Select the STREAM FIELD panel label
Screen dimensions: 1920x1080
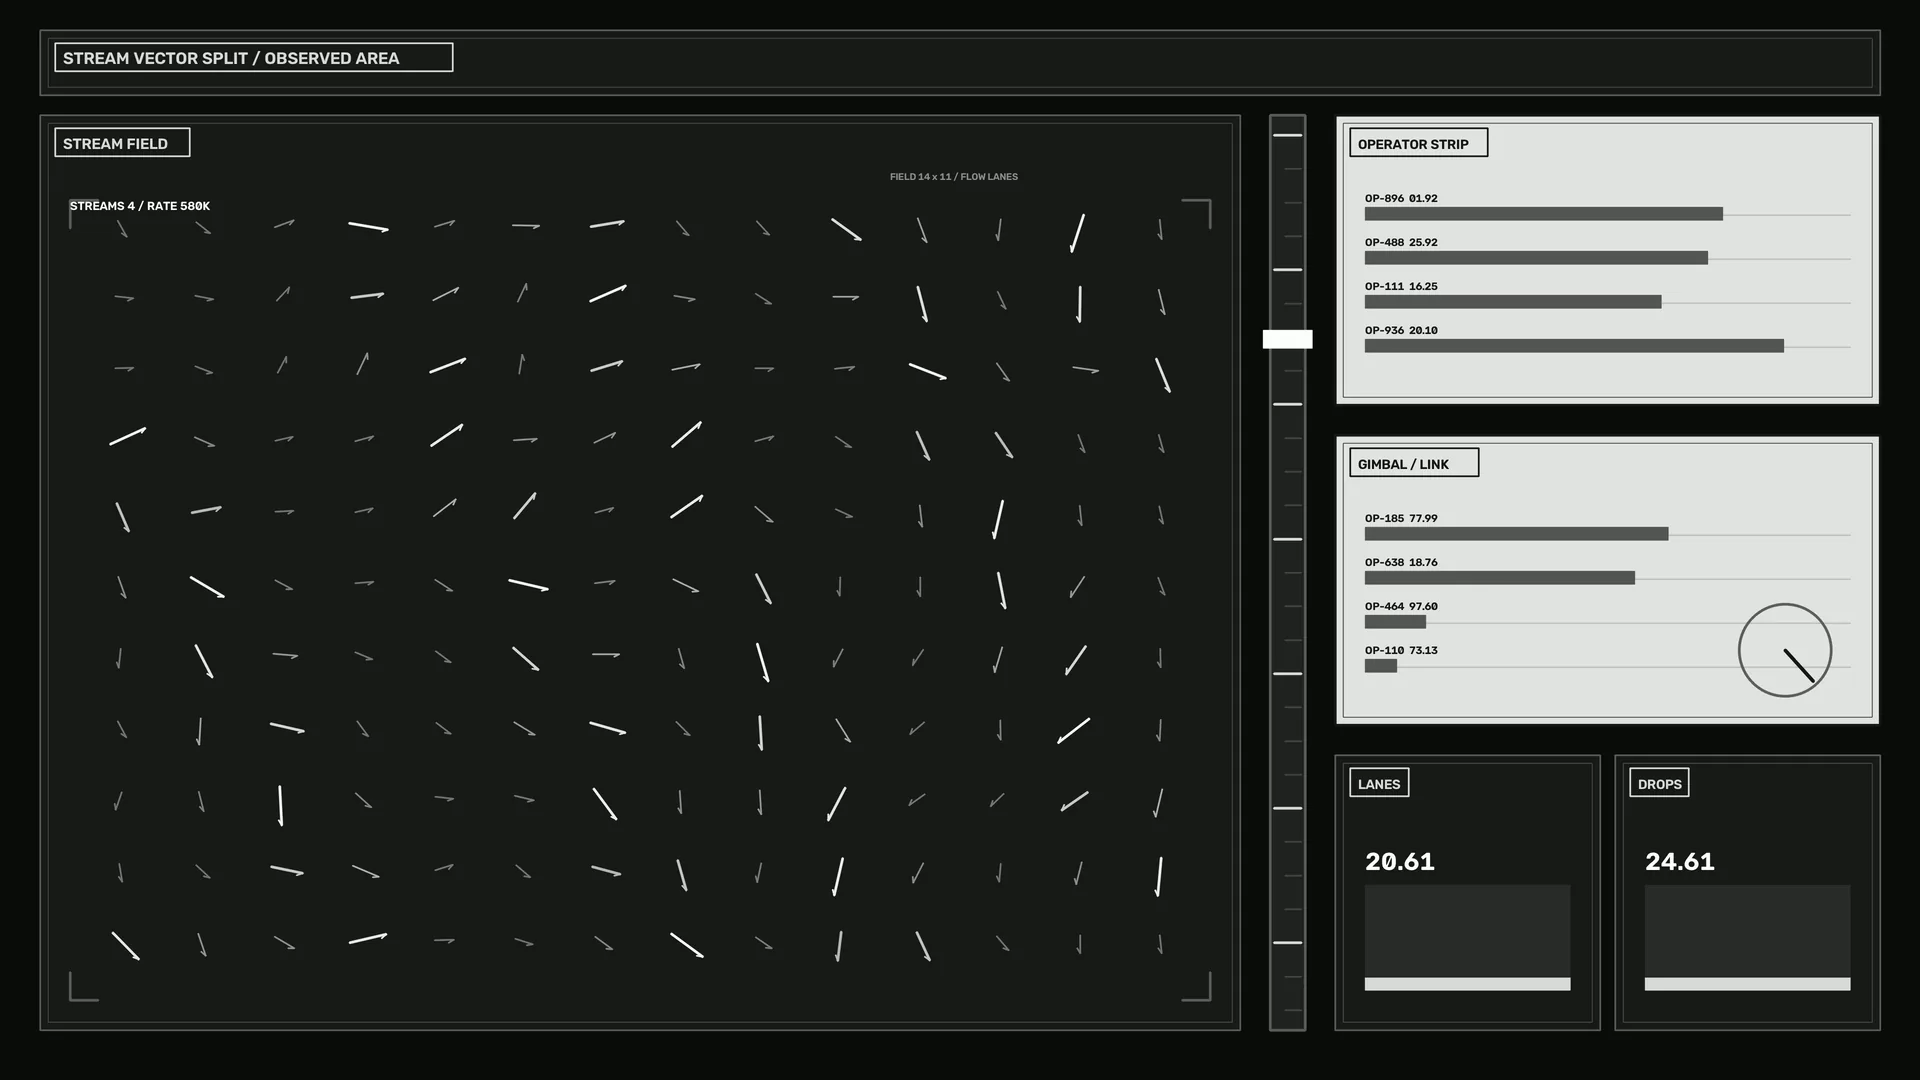[x=122, y=143]
